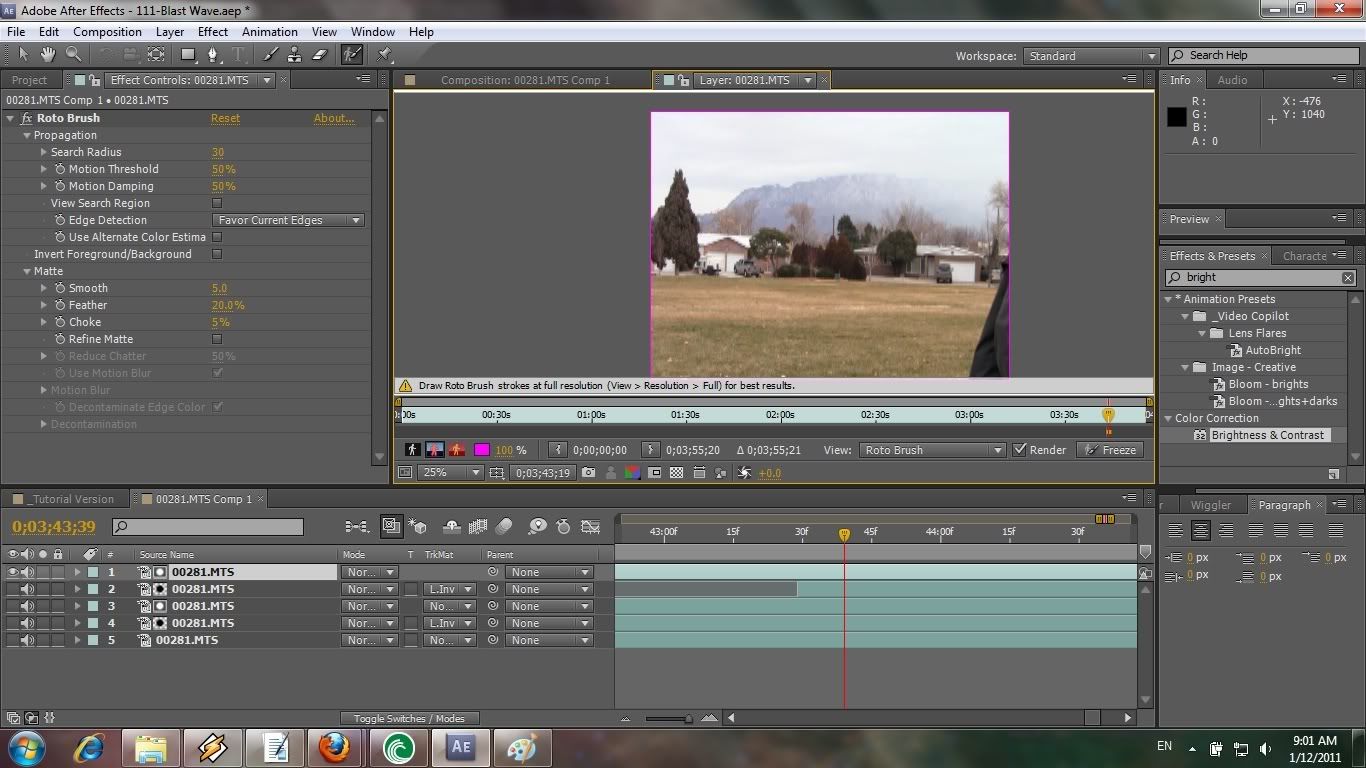Open the View Roto Brush dropdown

932,450
